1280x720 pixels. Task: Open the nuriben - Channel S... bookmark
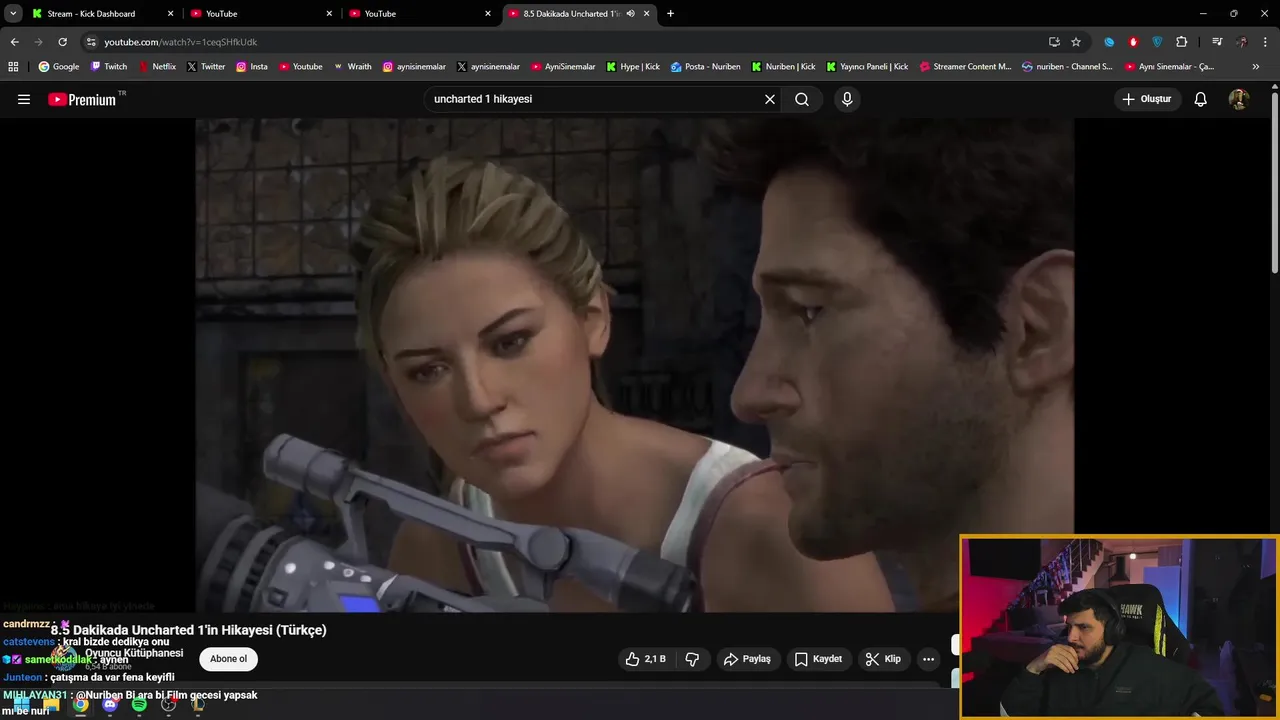click(1067, 67)
